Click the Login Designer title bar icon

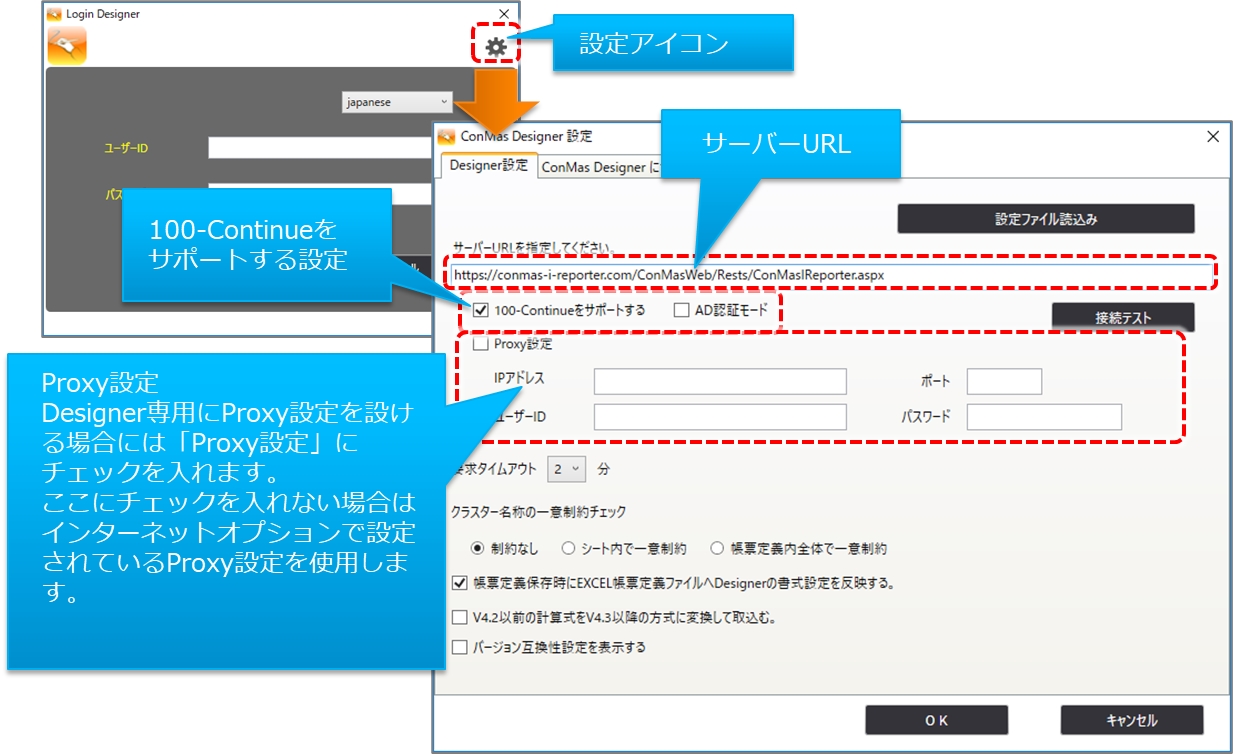(55, 14)
